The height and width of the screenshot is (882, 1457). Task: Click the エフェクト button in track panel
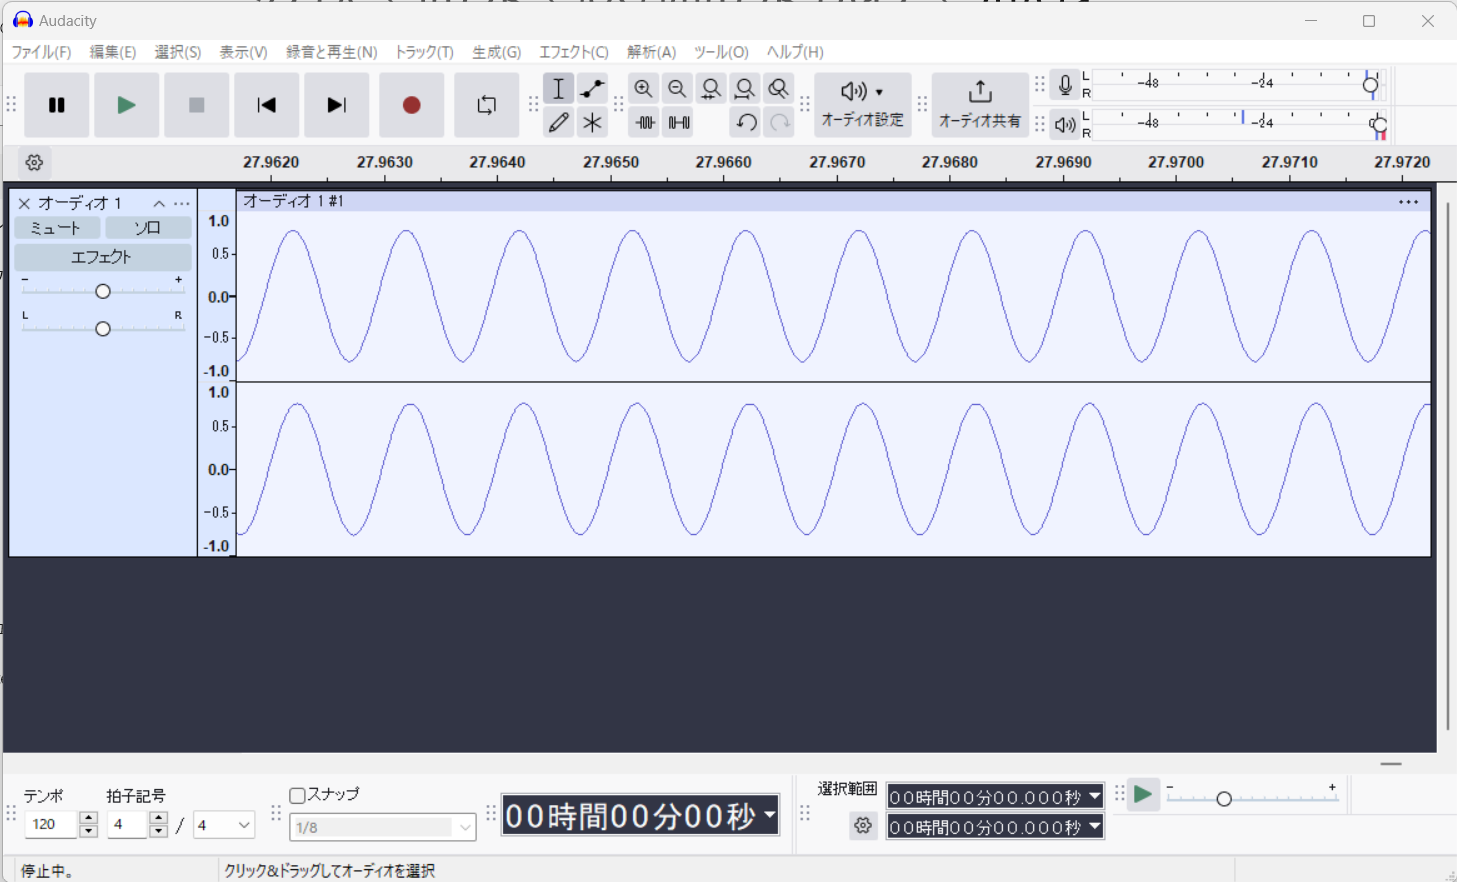click(102, 257)
